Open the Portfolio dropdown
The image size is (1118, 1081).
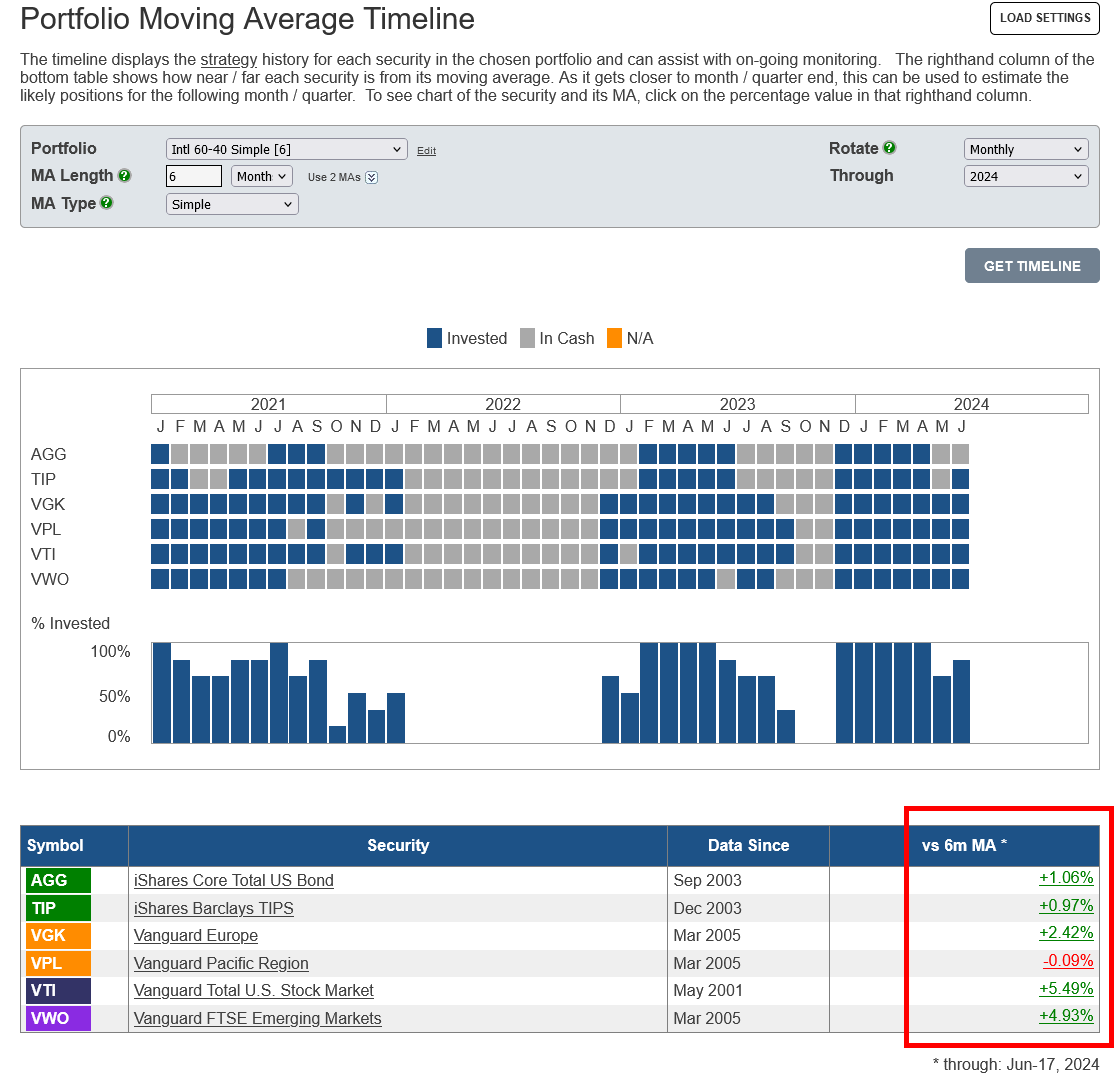point(286,149)
